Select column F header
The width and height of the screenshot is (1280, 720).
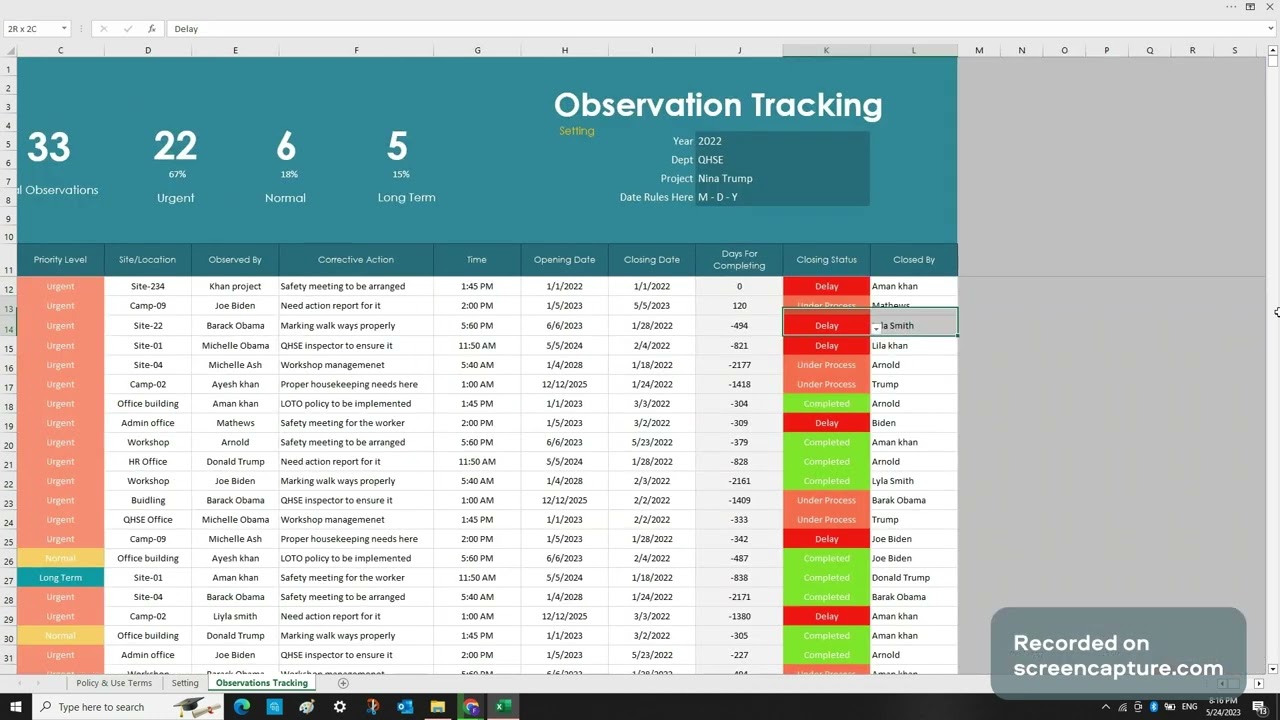(356, 50)
